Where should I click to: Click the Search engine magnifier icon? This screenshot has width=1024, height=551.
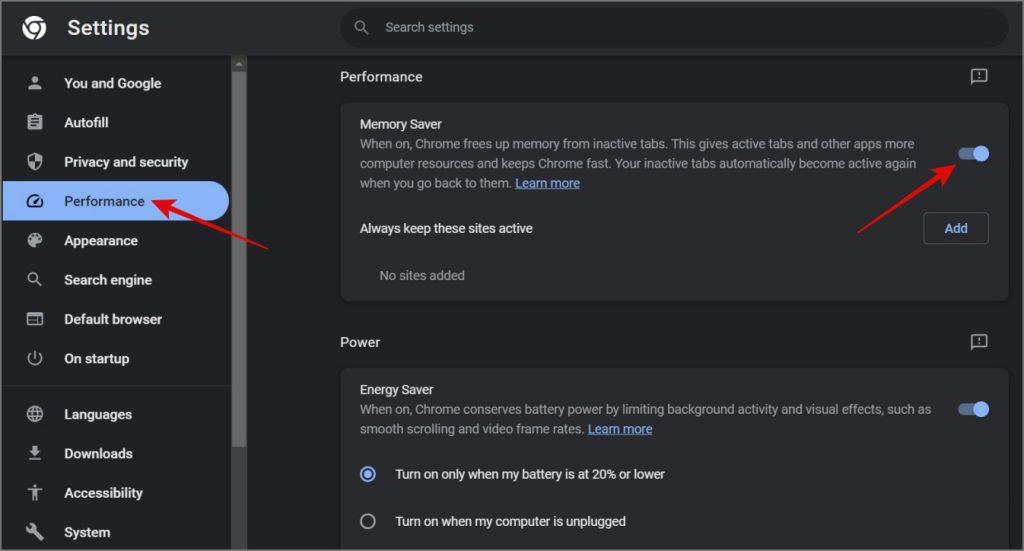(35, 279)
